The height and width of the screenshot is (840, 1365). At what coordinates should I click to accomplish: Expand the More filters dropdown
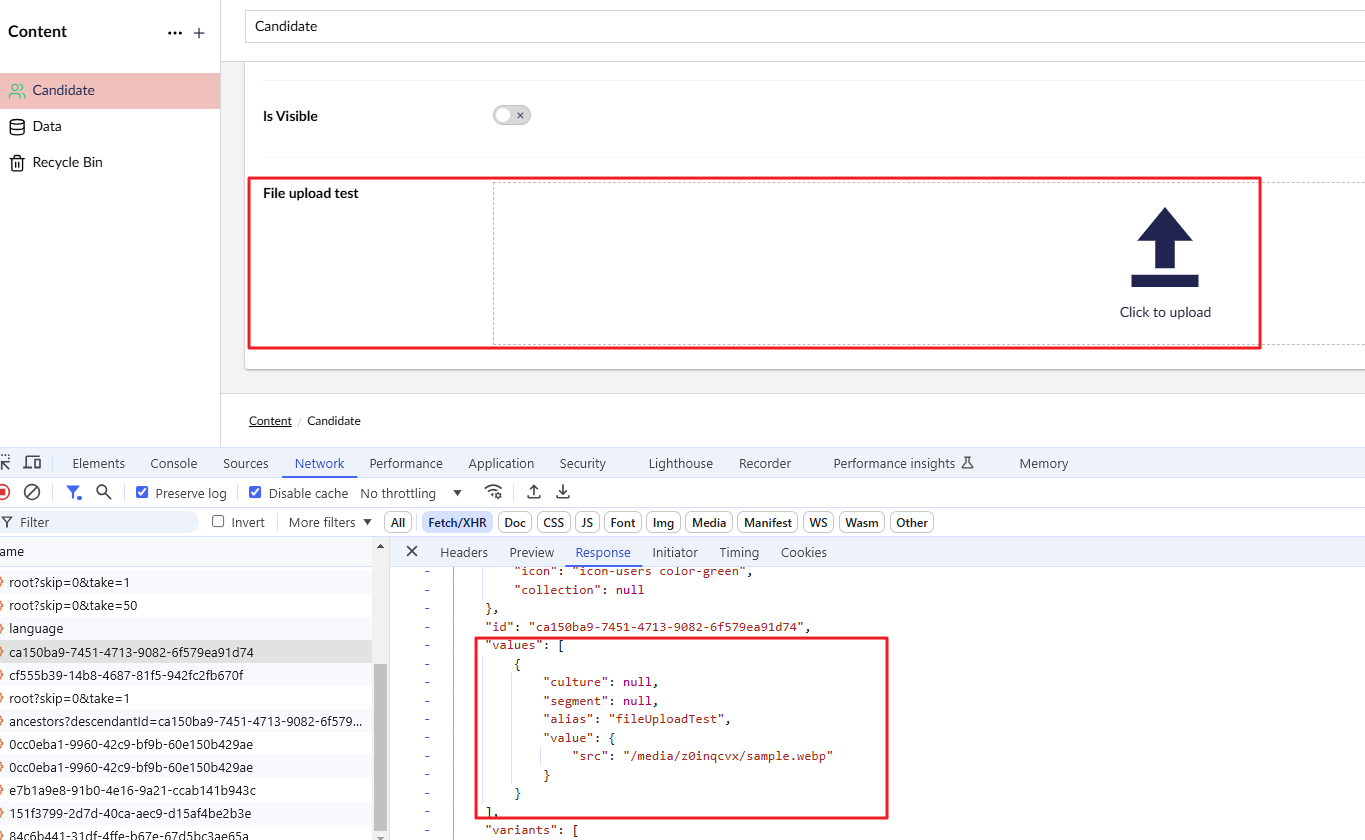click(x=329, y=522)
